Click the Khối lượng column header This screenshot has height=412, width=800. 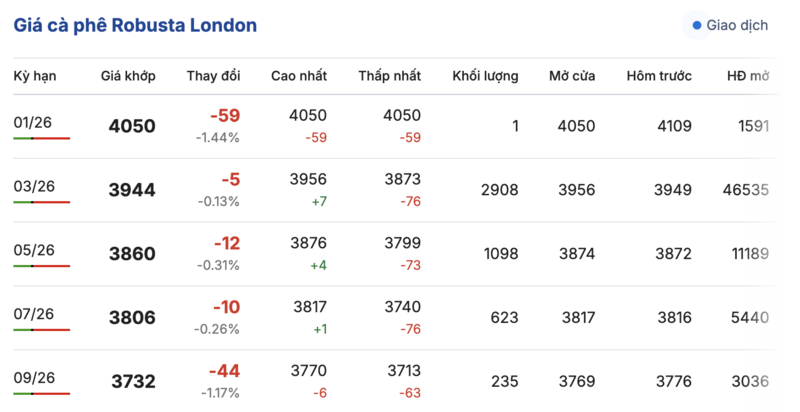(485, 76)
